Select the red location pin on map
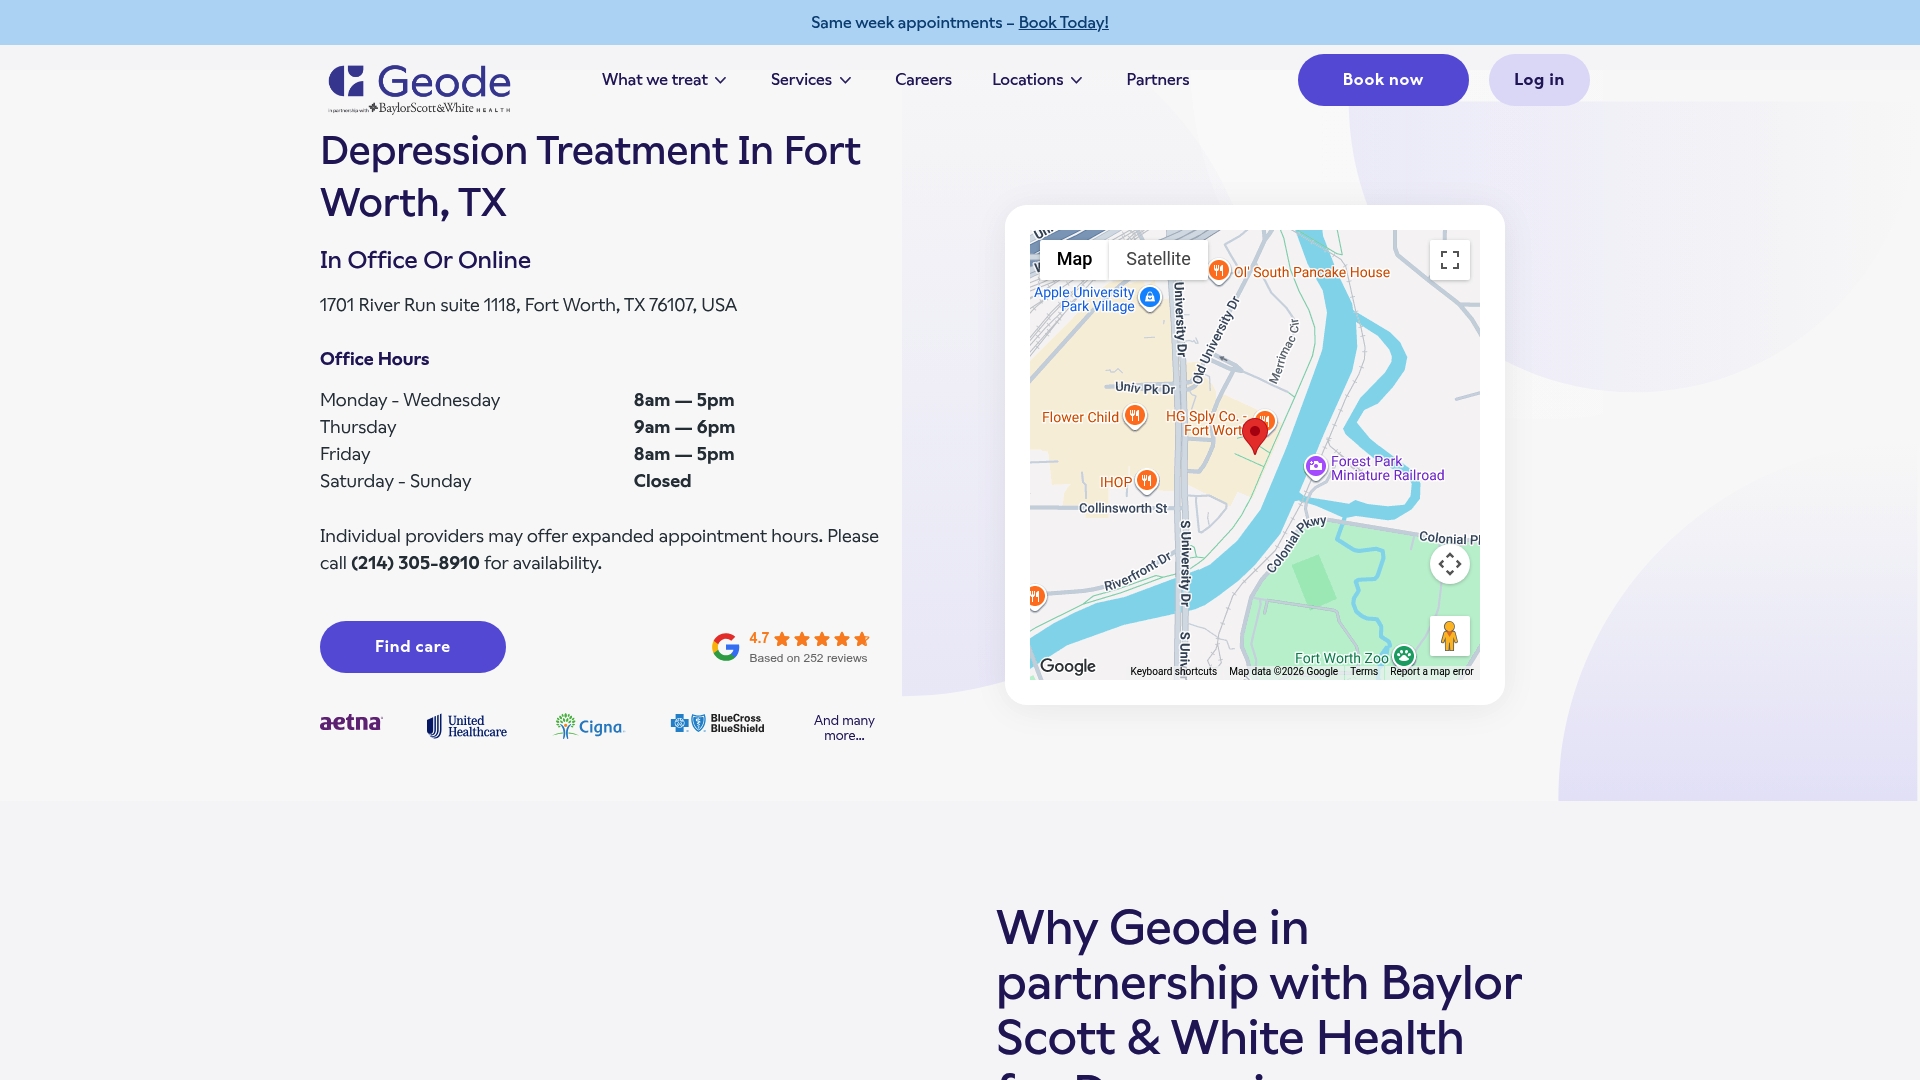This screenshot has height=1080, width=1920. pos(1255,436)
